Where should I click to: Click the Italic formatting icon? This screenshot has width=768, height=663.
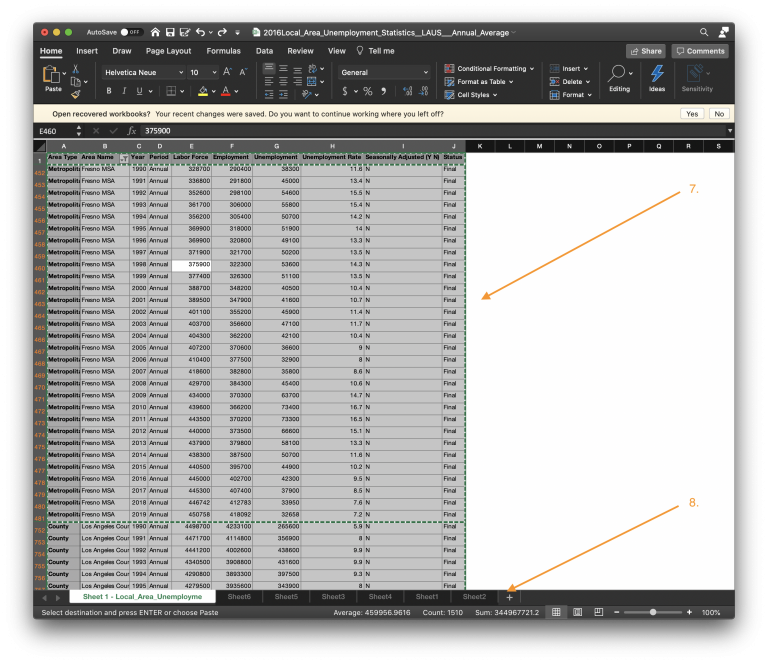tap(124, 91)
